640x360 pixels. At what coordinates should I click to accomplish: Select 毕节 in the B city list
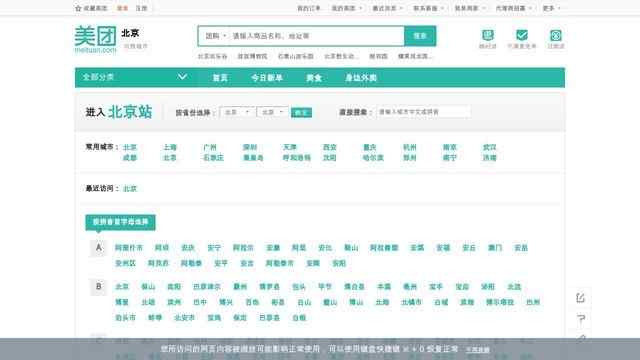coord(325,287)
